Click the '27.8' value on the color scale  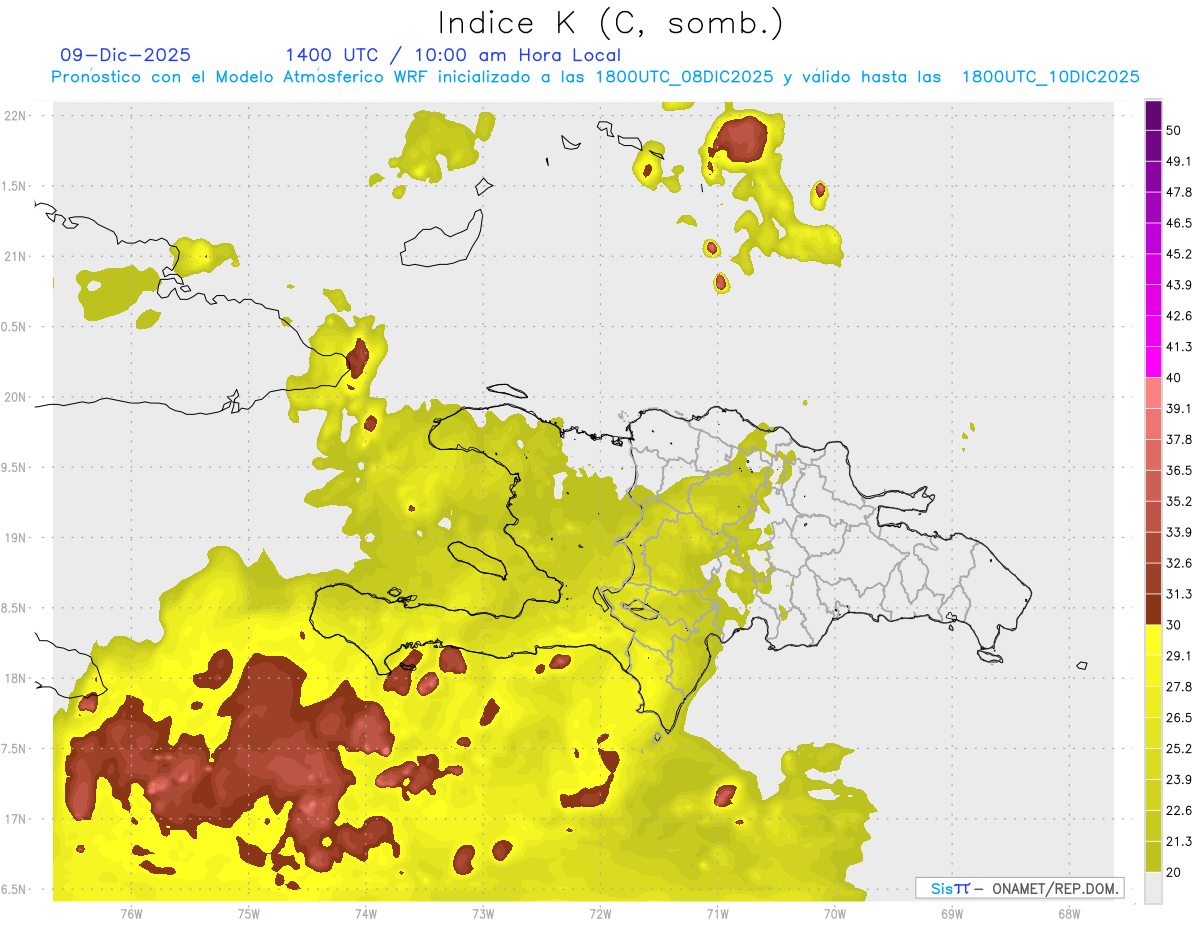(1179, 687)
